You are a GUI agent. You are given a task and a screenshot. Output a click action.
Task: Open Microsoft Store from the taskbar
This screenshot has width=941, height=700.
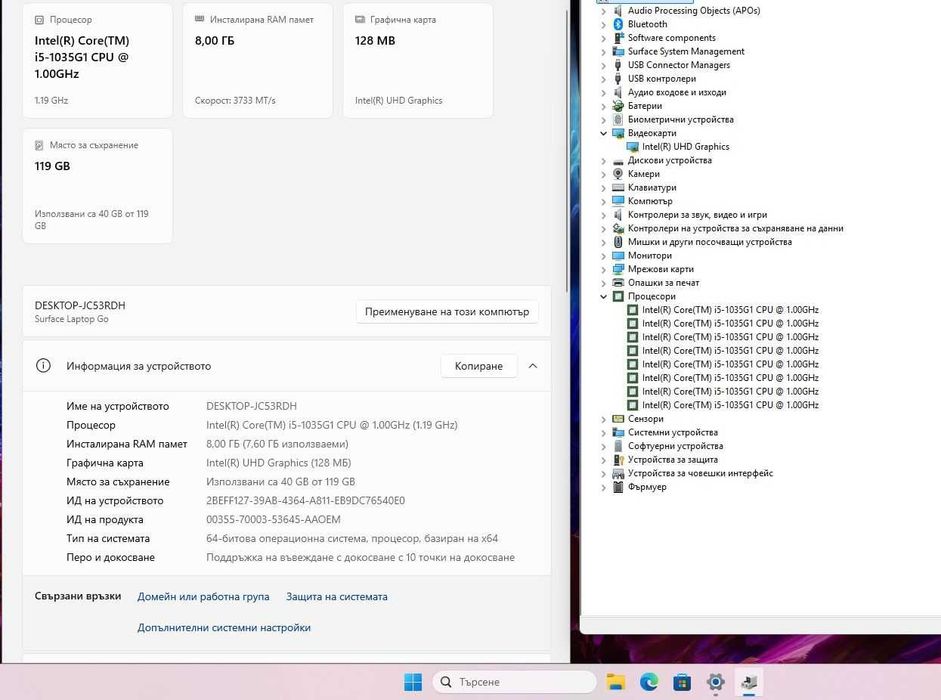click(682, 682)
